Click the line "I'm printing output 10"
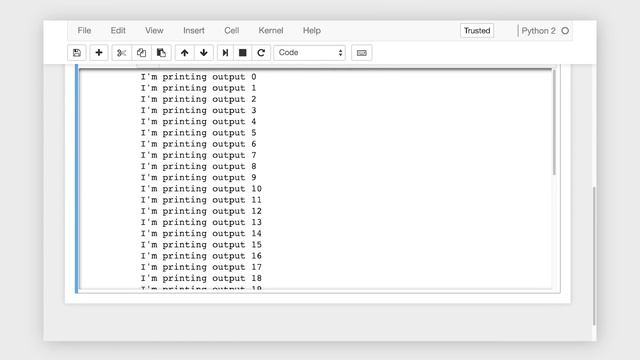 click(201, 189)
